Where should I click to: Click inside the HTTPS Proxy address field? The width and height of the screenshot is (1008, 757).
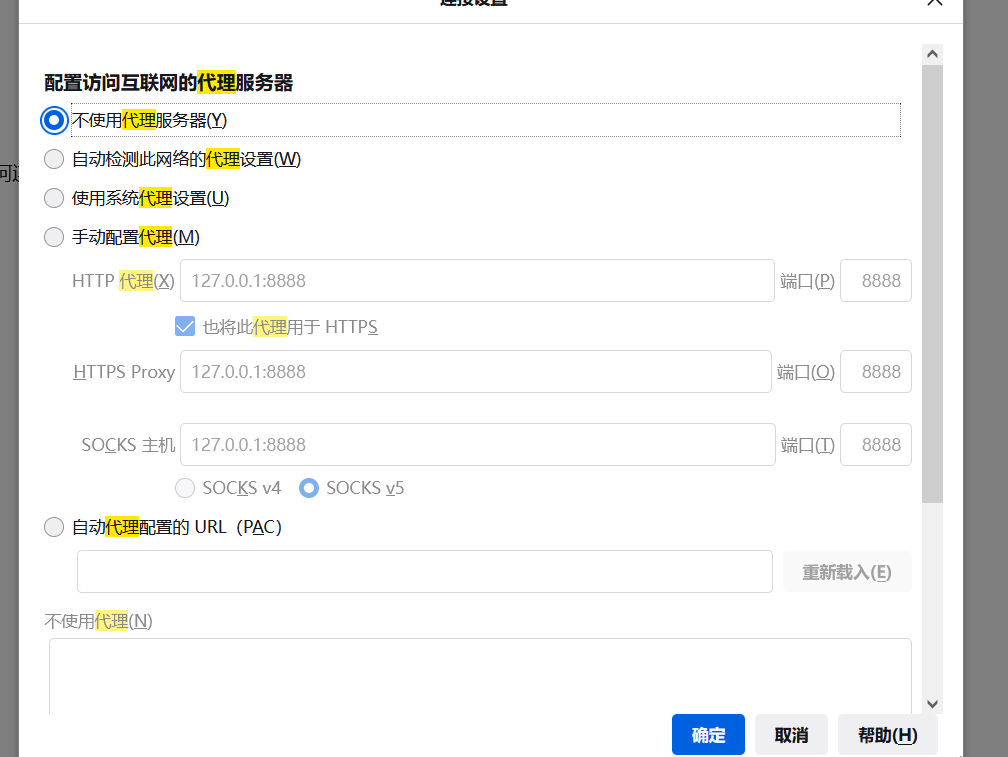pyautogui.click(x=475, y=371)
